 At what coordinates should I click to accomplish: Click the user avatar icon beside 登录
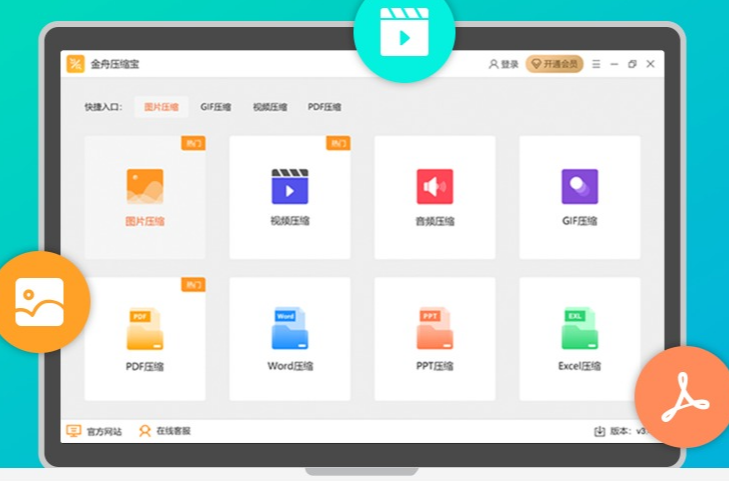493,64
